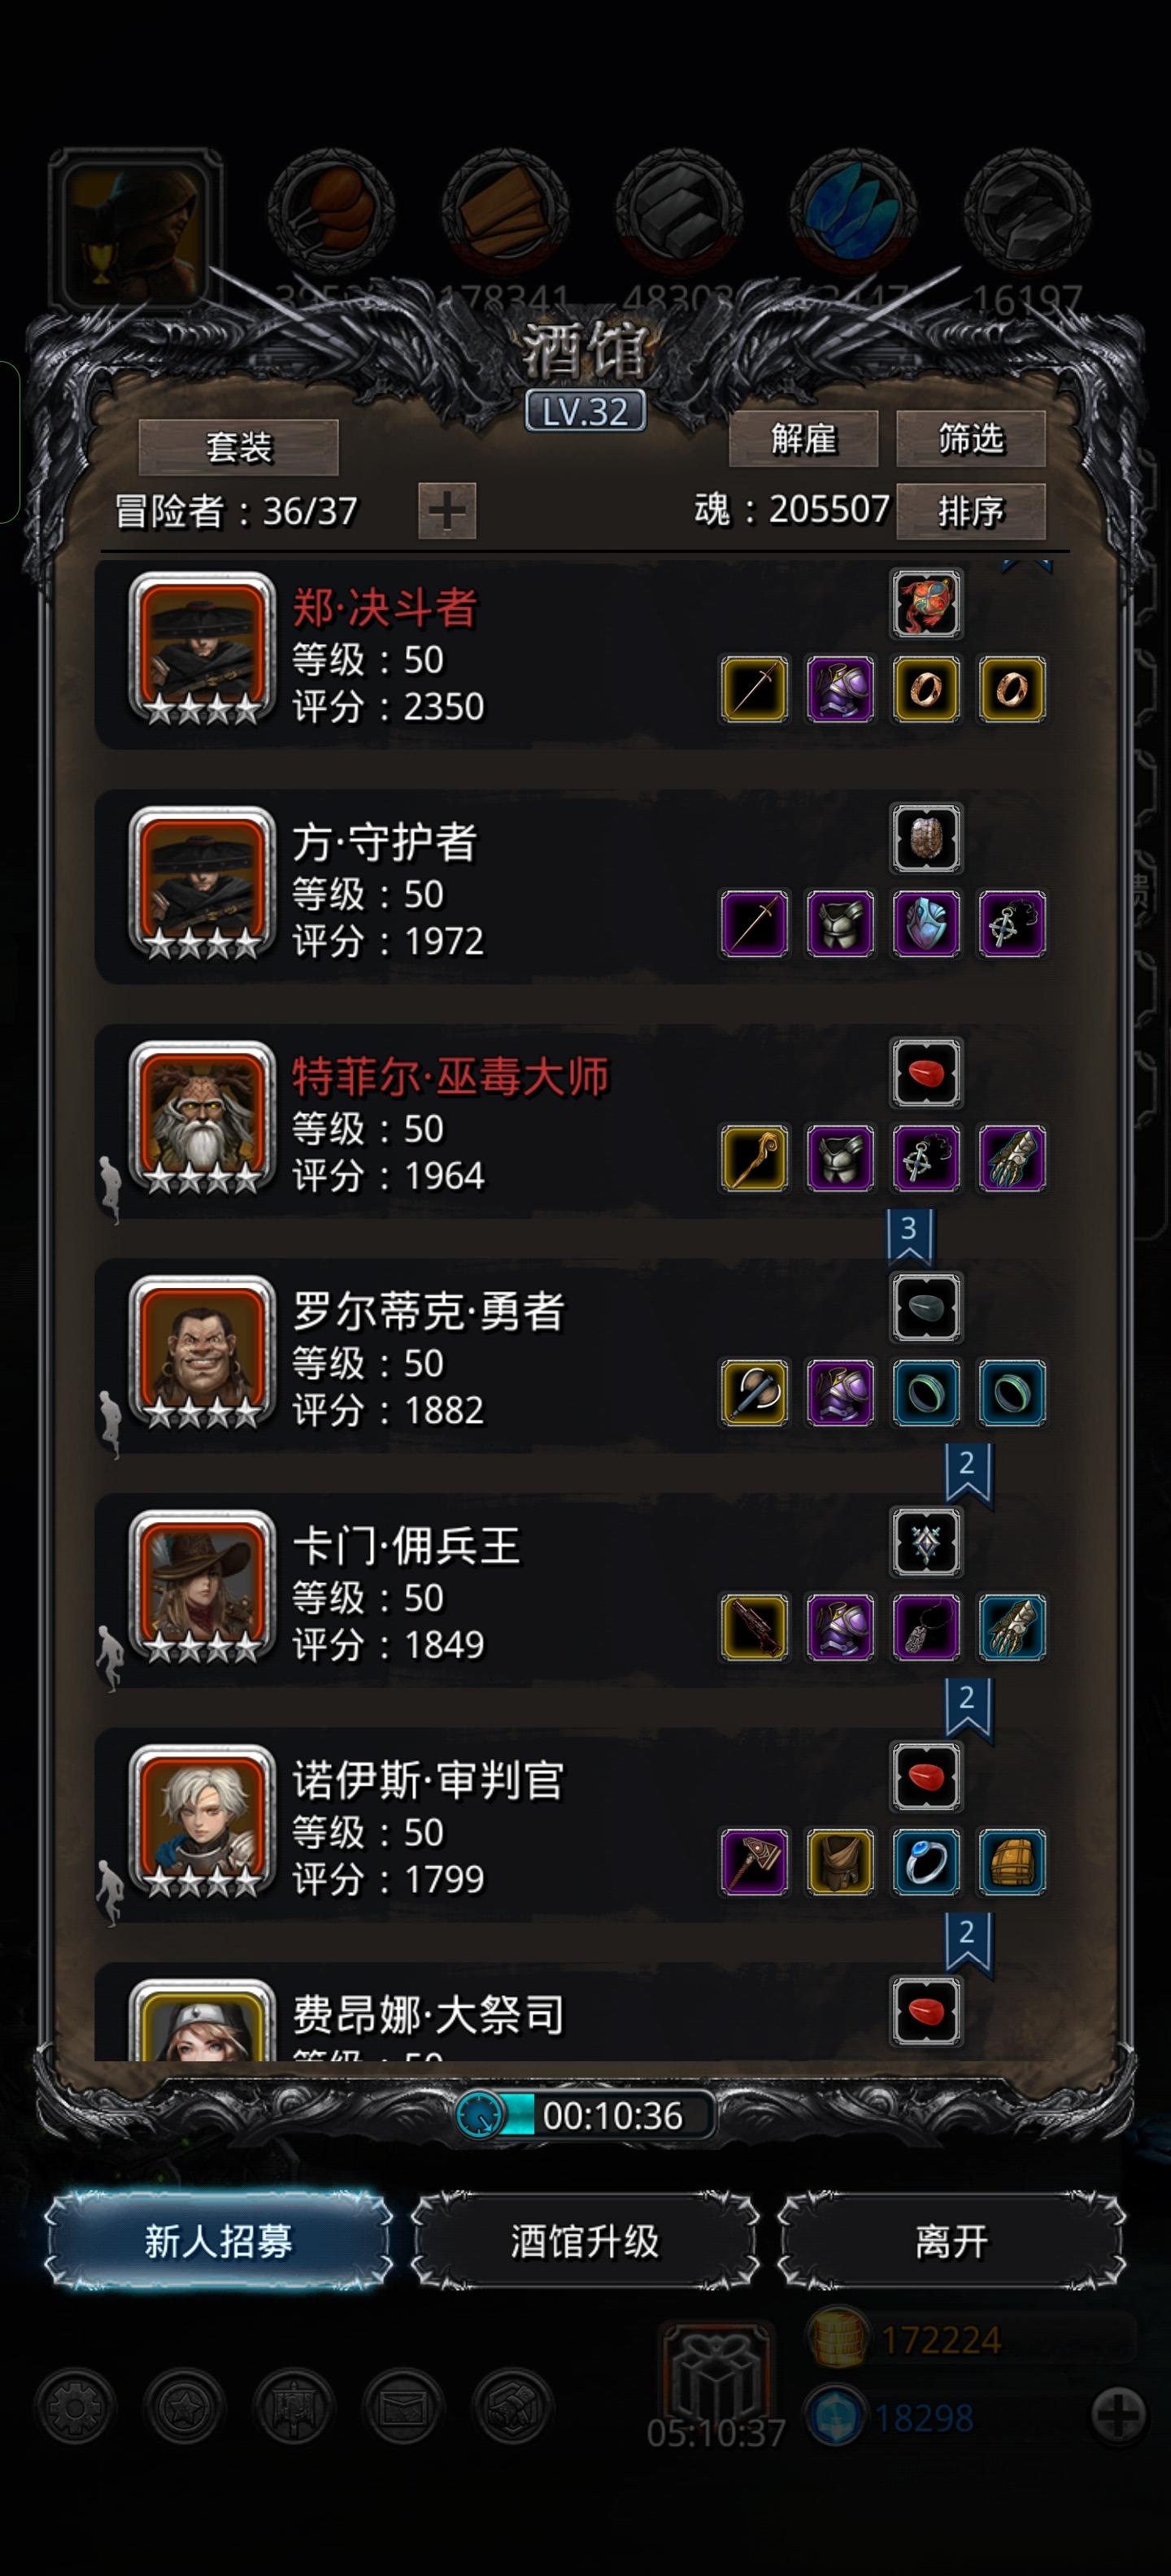Select 方·守护者's turtle shell trinket icon
This screenshot has height=2576, width=1171.
926,838
